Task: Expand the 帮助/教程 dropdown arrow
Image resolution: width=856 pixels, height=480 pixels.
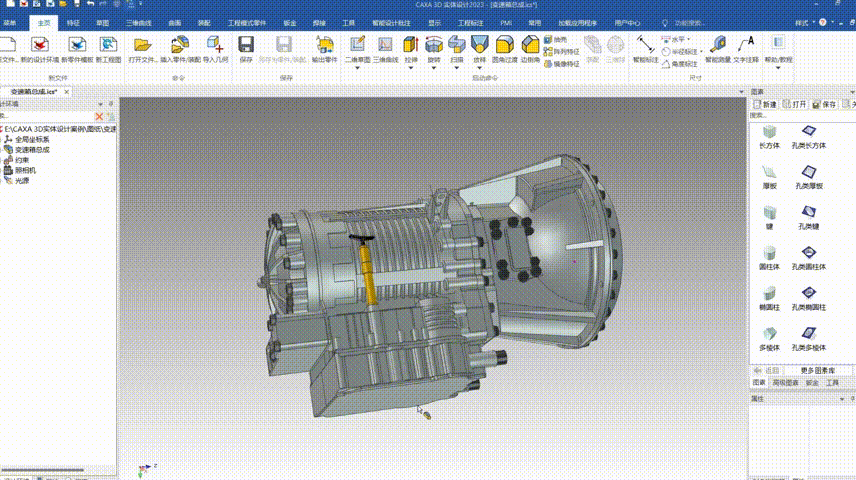Action: point(777,66)
